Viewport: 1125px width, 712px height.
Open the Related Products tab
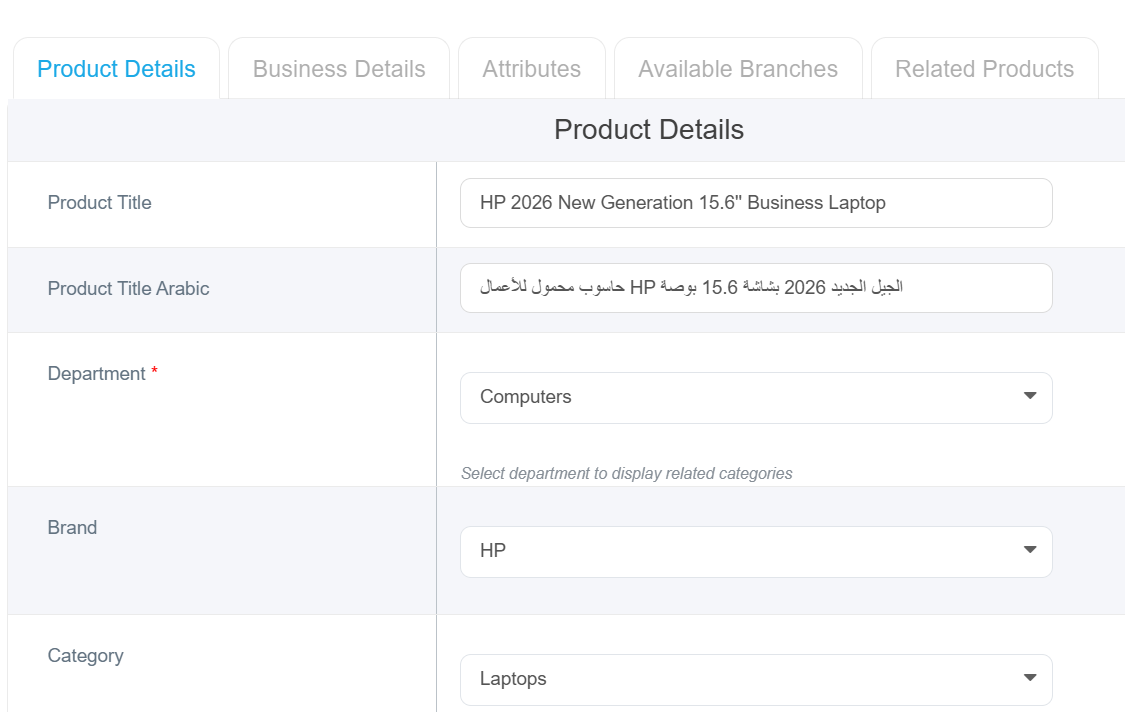[x=984, y=69]
